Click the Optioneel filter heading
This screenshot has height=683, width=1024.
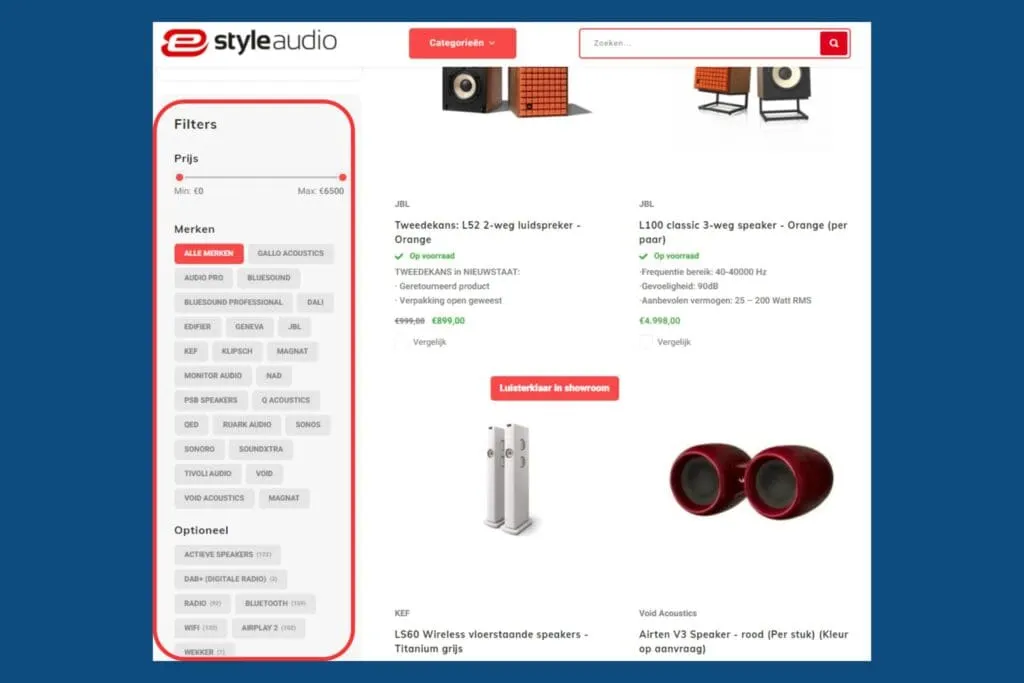(201, 530)
